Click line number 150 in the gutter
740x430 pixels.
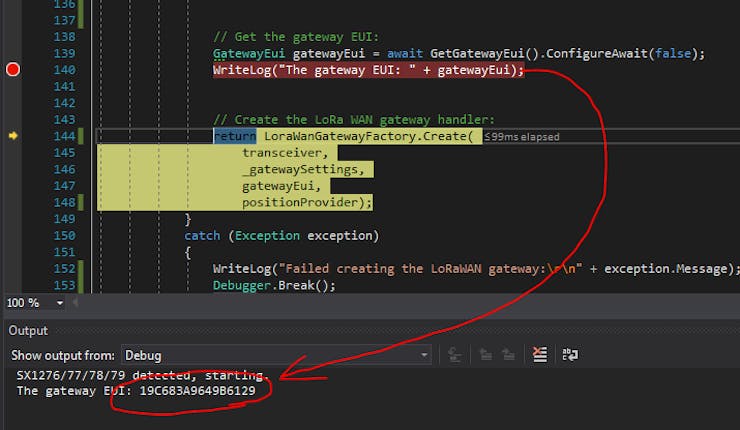[63, 236]
